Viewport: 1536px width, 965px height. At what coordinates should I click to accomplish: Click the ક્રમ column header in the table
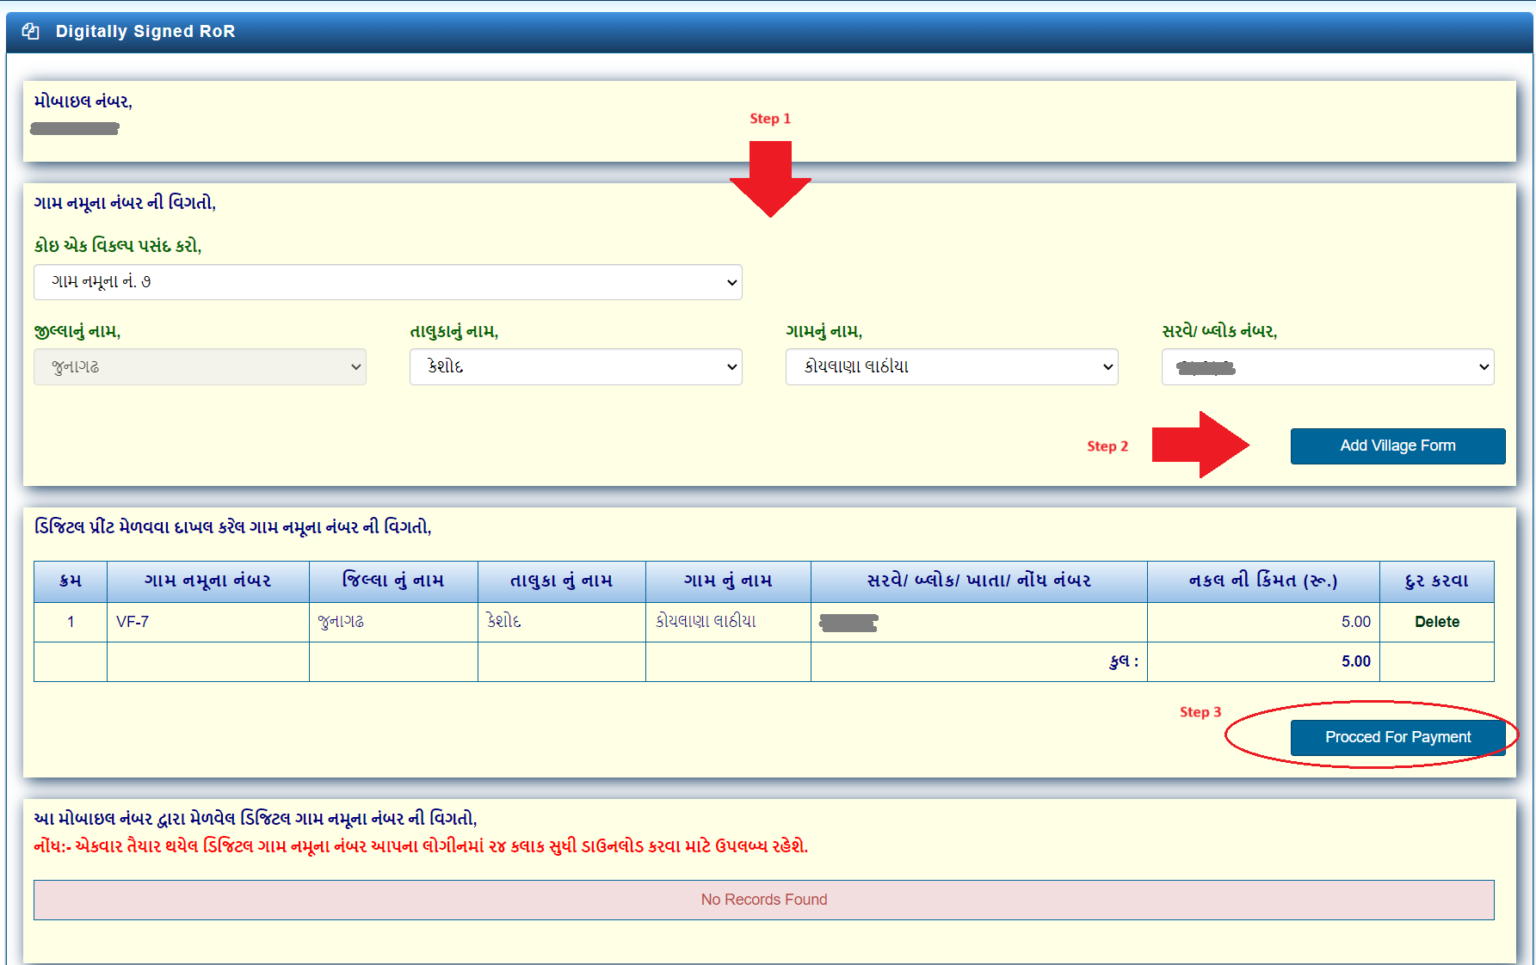click(70, 581)
